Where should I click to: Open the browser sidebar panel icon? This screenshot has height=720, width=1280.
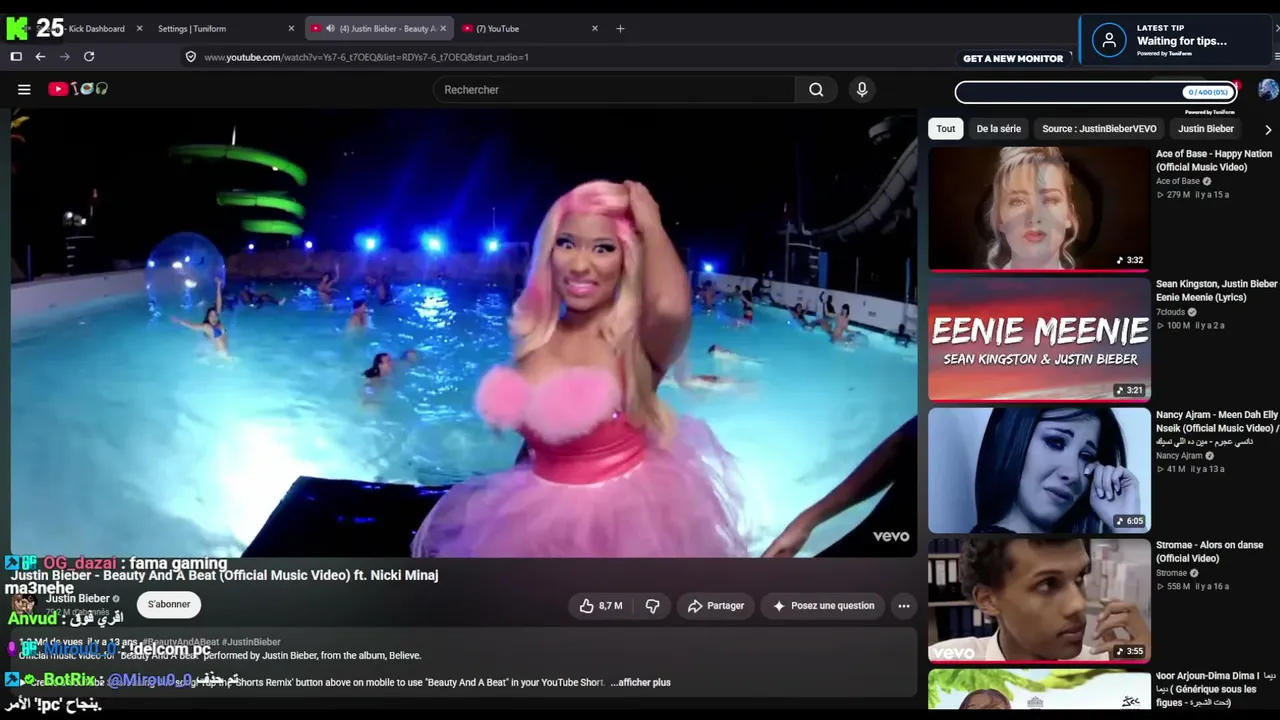[x=16, y=57]
